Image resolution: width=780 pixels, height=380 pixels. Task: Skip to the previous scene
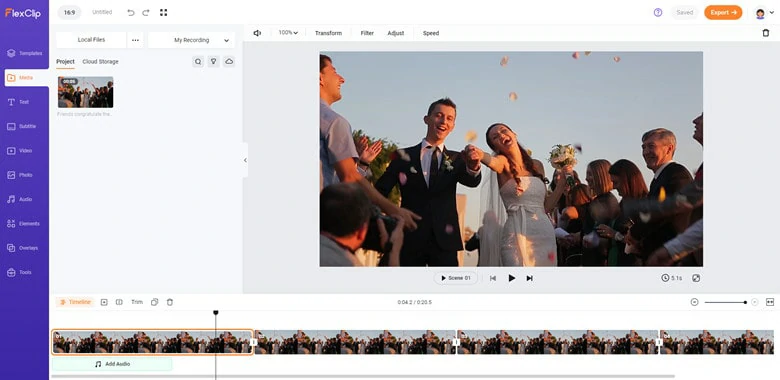492,278
